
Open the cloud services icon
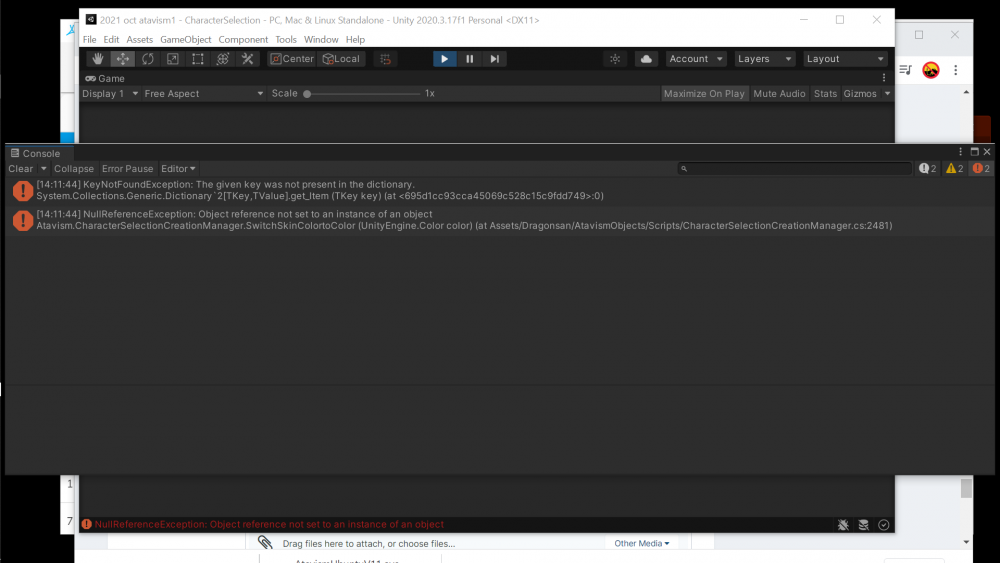646,59
